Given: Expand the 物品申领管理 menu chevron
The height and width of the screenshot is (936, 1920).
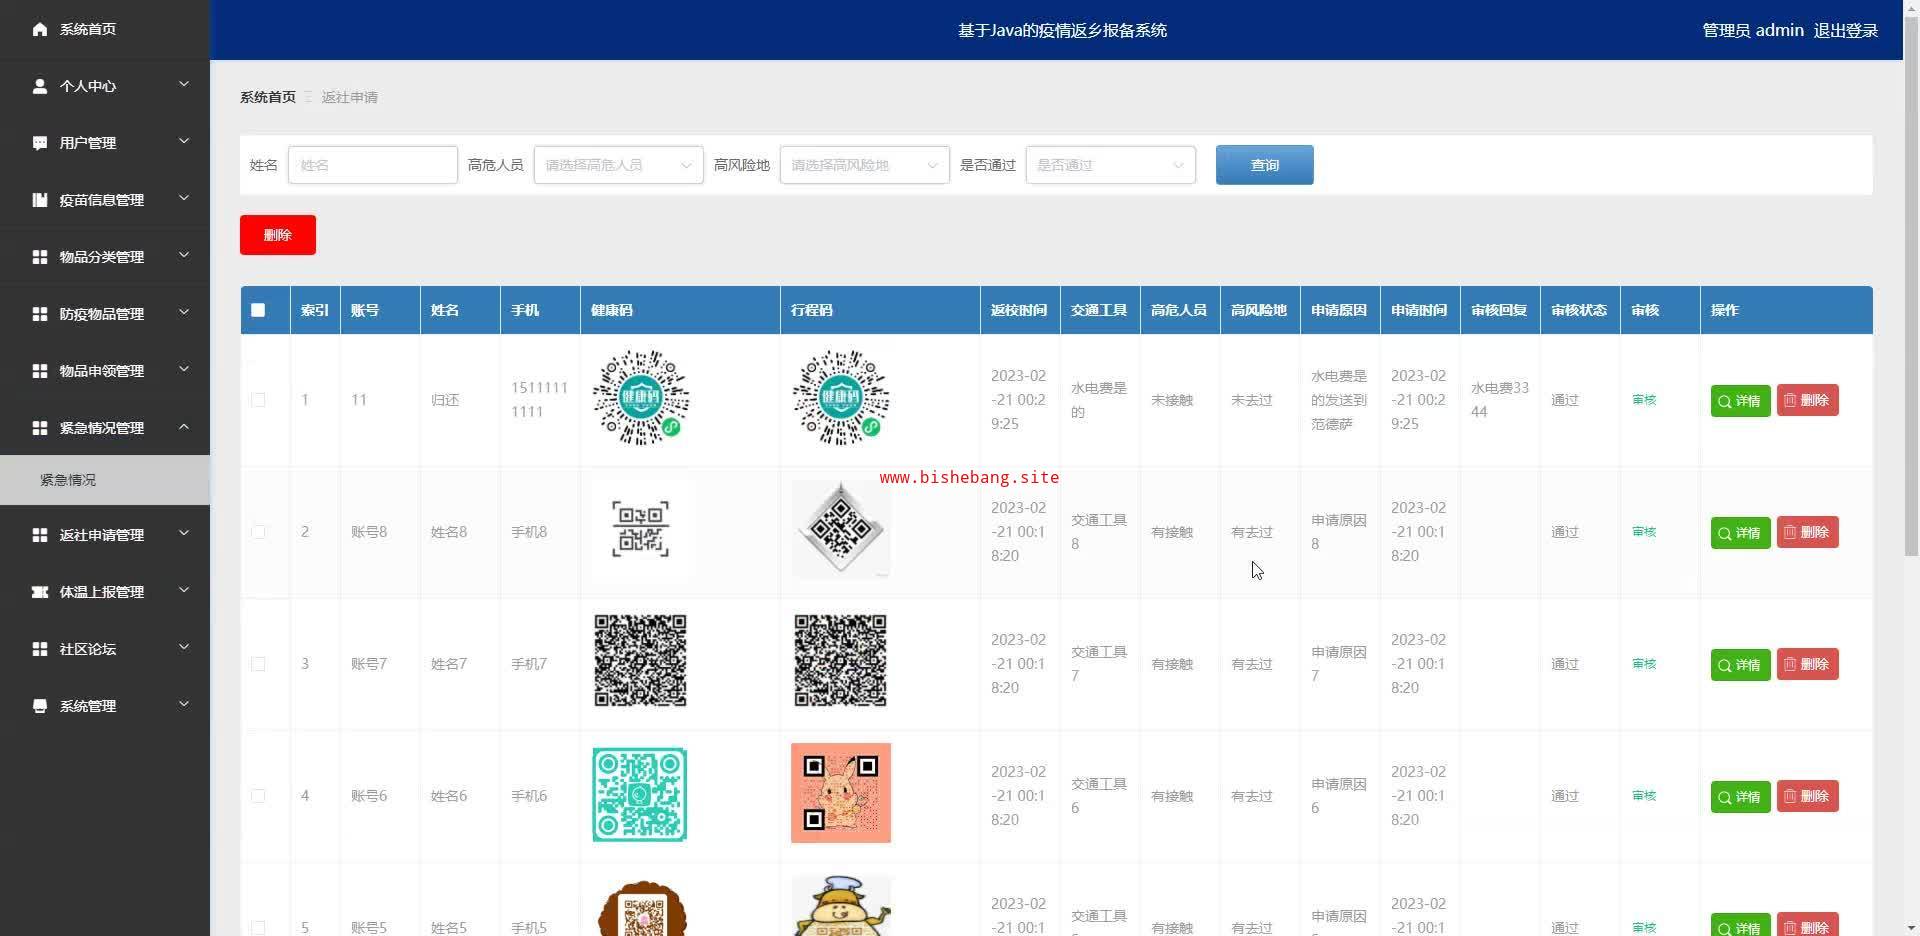Looking at the screenshot, I should point(184,370).
